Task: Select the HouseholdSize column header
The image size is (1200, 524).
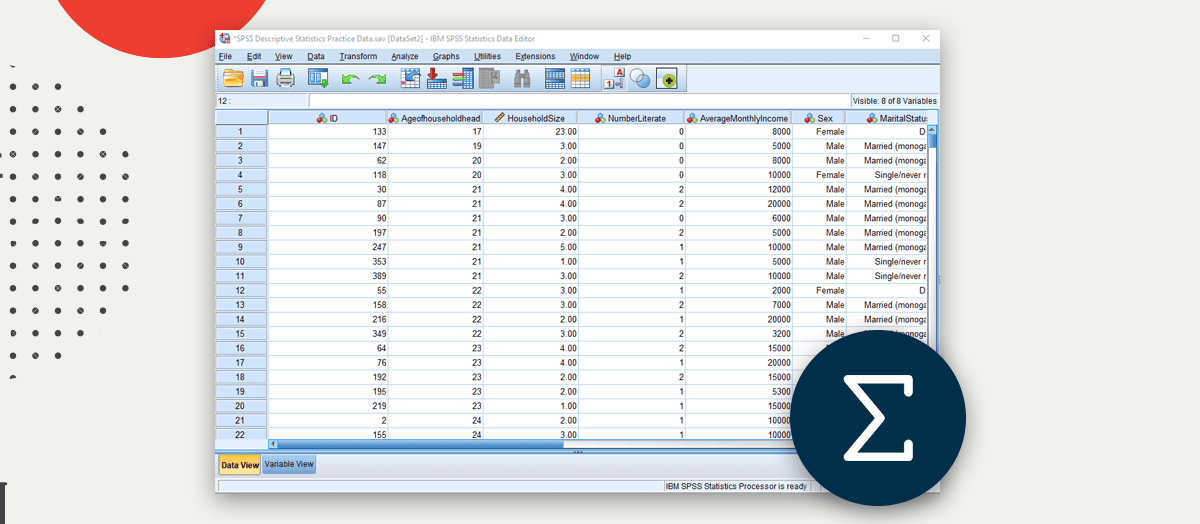Action: click(x=530, y=118)
